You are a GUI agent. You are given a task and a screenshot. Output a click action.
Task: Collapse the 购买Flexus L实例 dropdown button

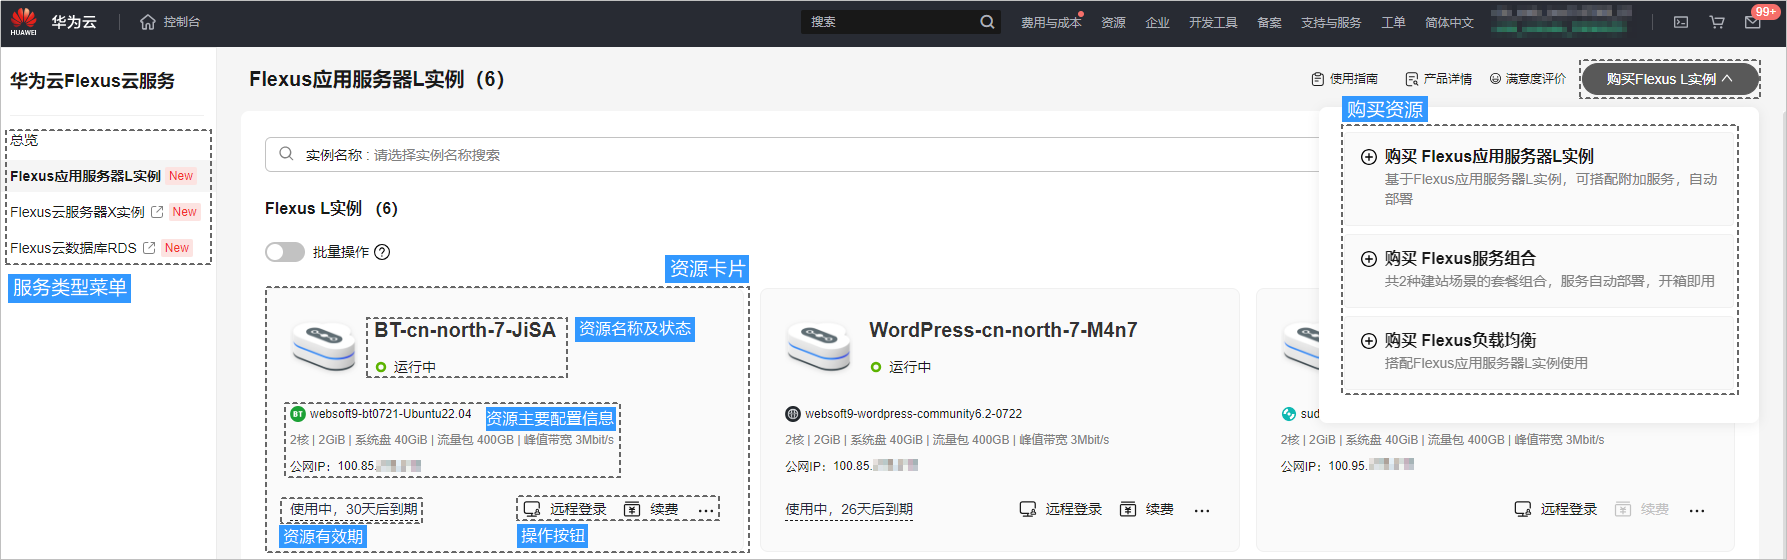tap(1670, 79)
